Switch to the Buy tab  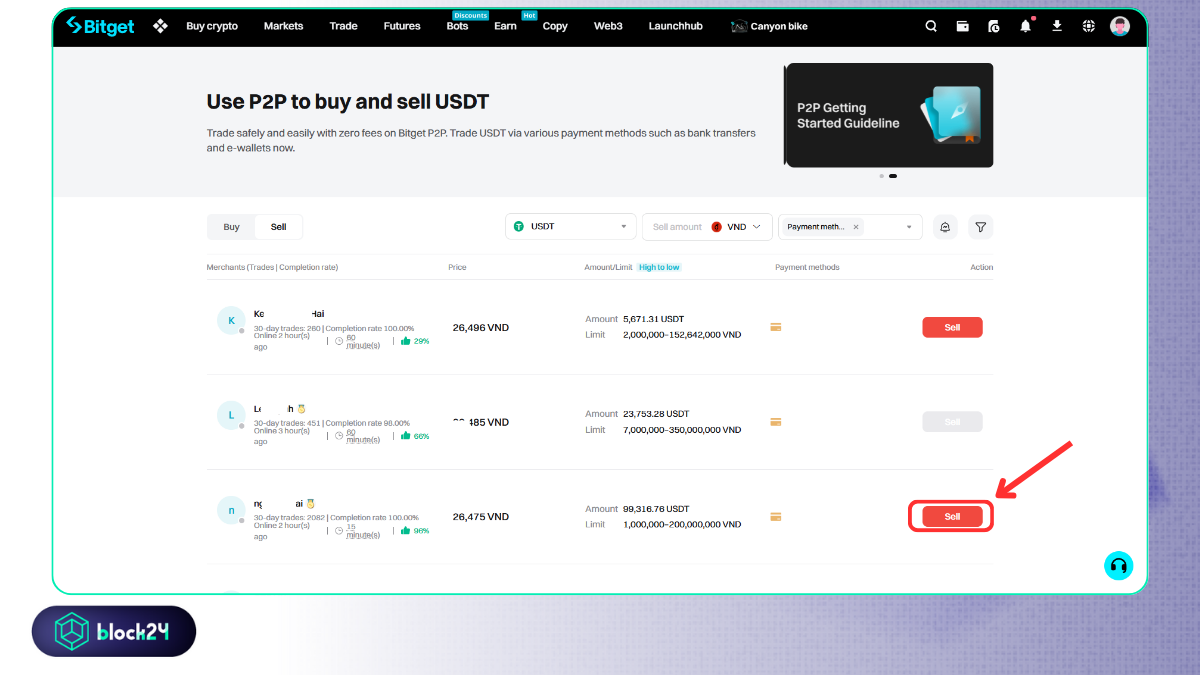click(231, 227)
